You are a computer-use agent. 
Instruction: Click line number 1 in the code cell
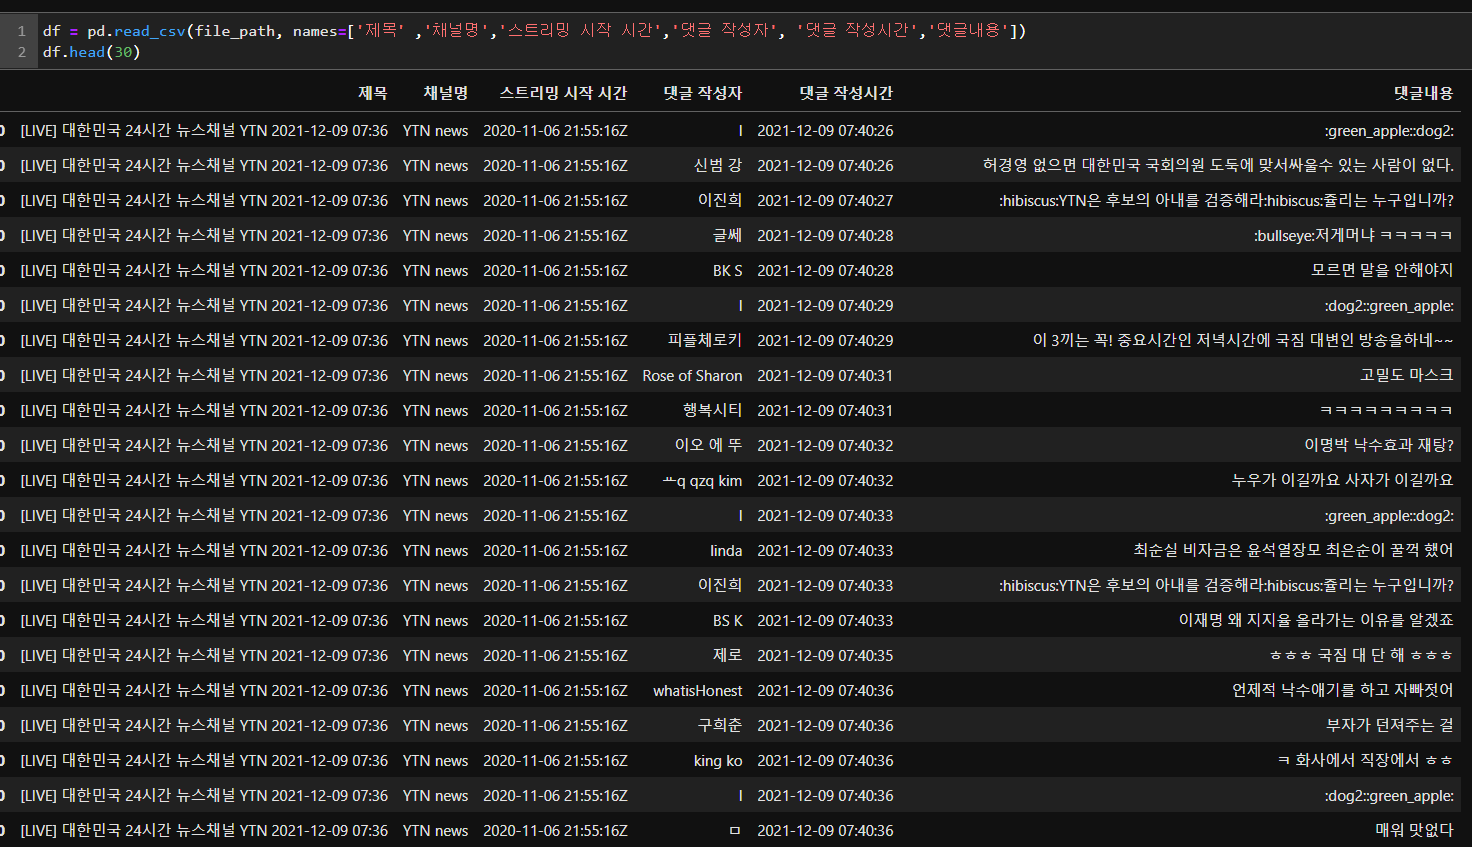tap(21, 31)
